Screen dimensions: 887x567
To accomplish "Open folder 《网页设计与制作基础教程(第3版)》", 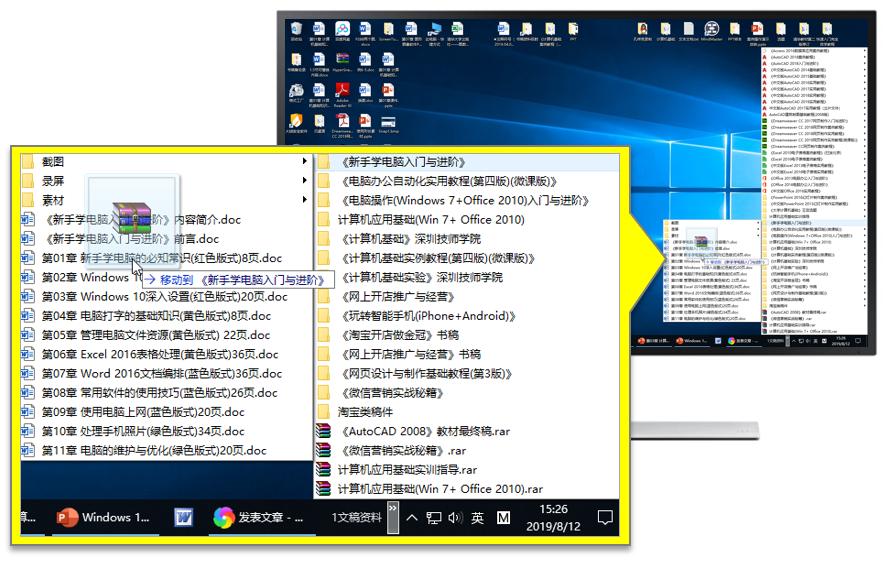I will (x=426, y=373).
